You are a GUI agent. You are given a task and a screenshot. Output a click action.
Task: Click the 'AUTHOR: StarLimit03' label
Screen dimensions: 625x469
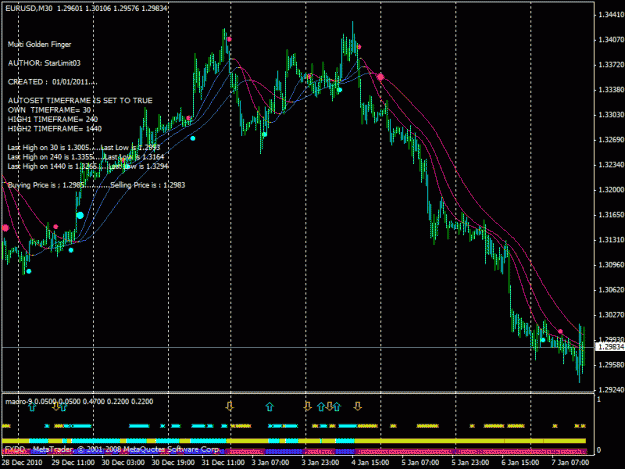point(44,63)
